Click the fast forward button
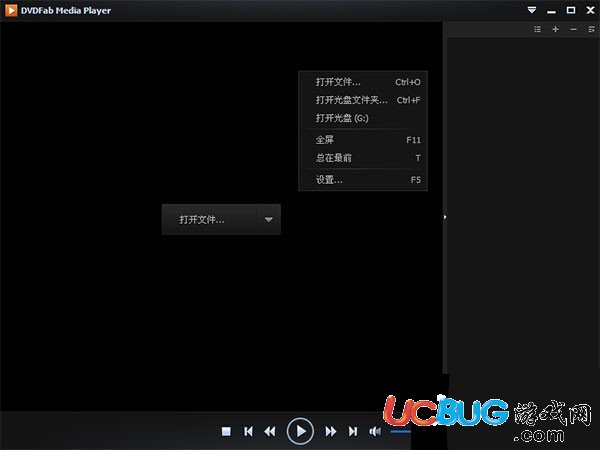This screenshot has height=450, width=600. (331, 432)
